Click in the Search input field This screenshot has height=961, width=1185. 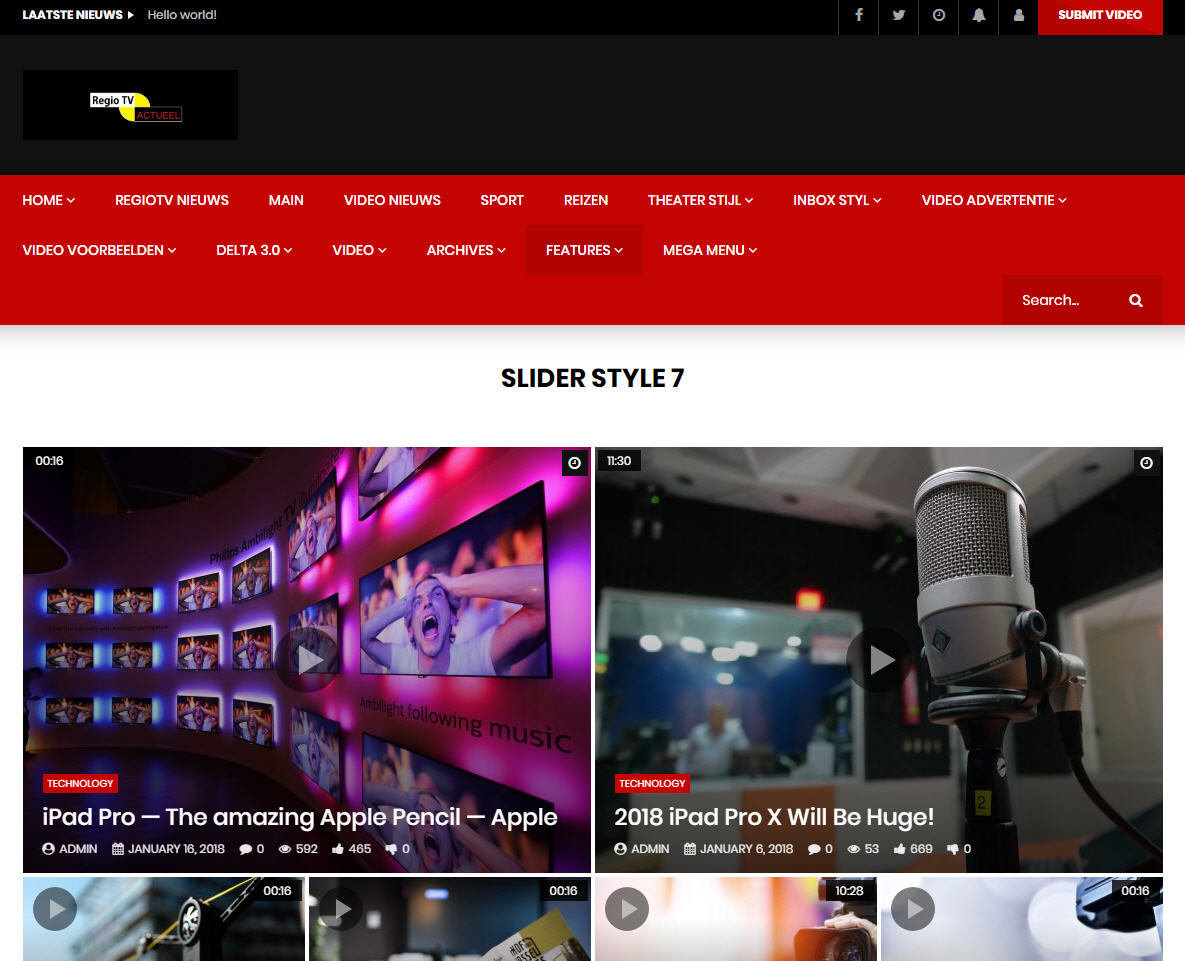pyautogui.click(x=1064, y=301)
